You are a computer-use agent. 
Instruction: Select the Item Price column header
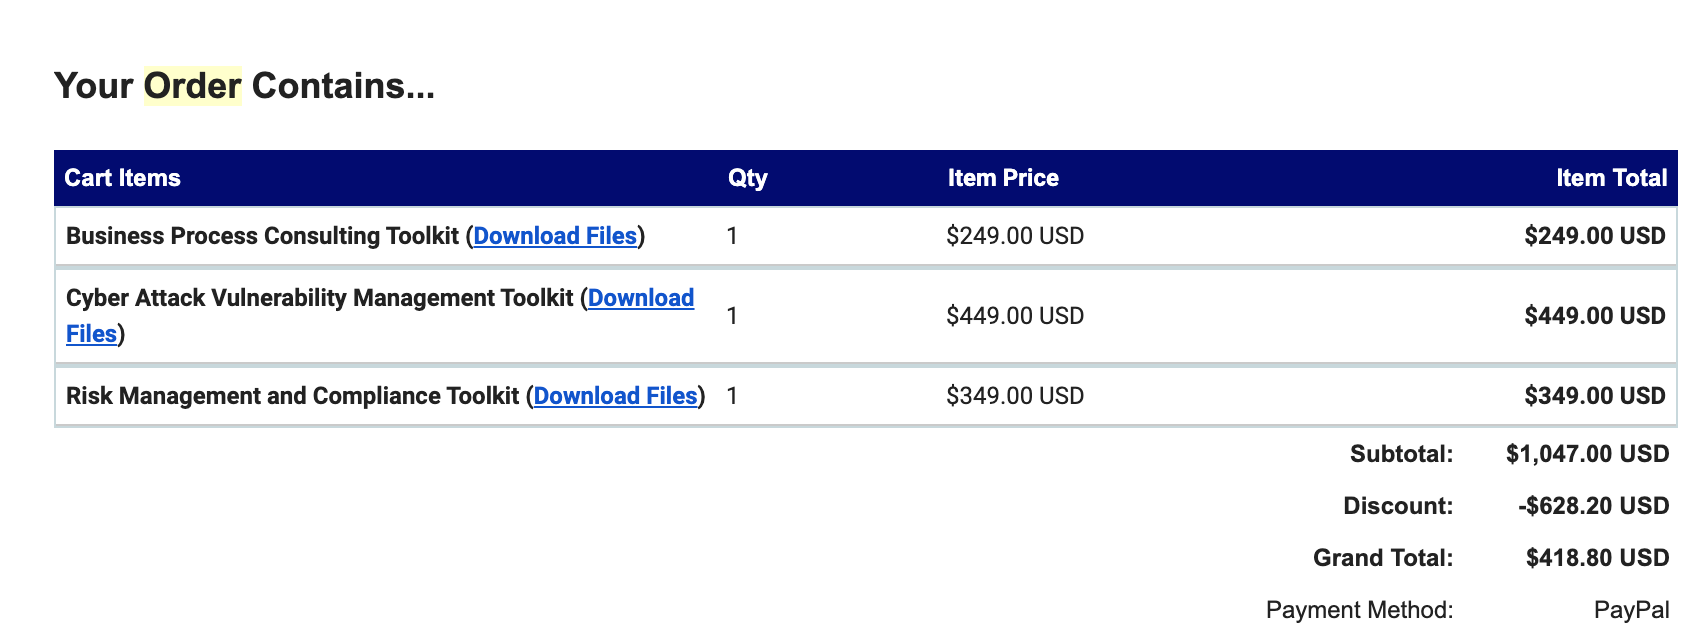click(x=1003, y=178)
